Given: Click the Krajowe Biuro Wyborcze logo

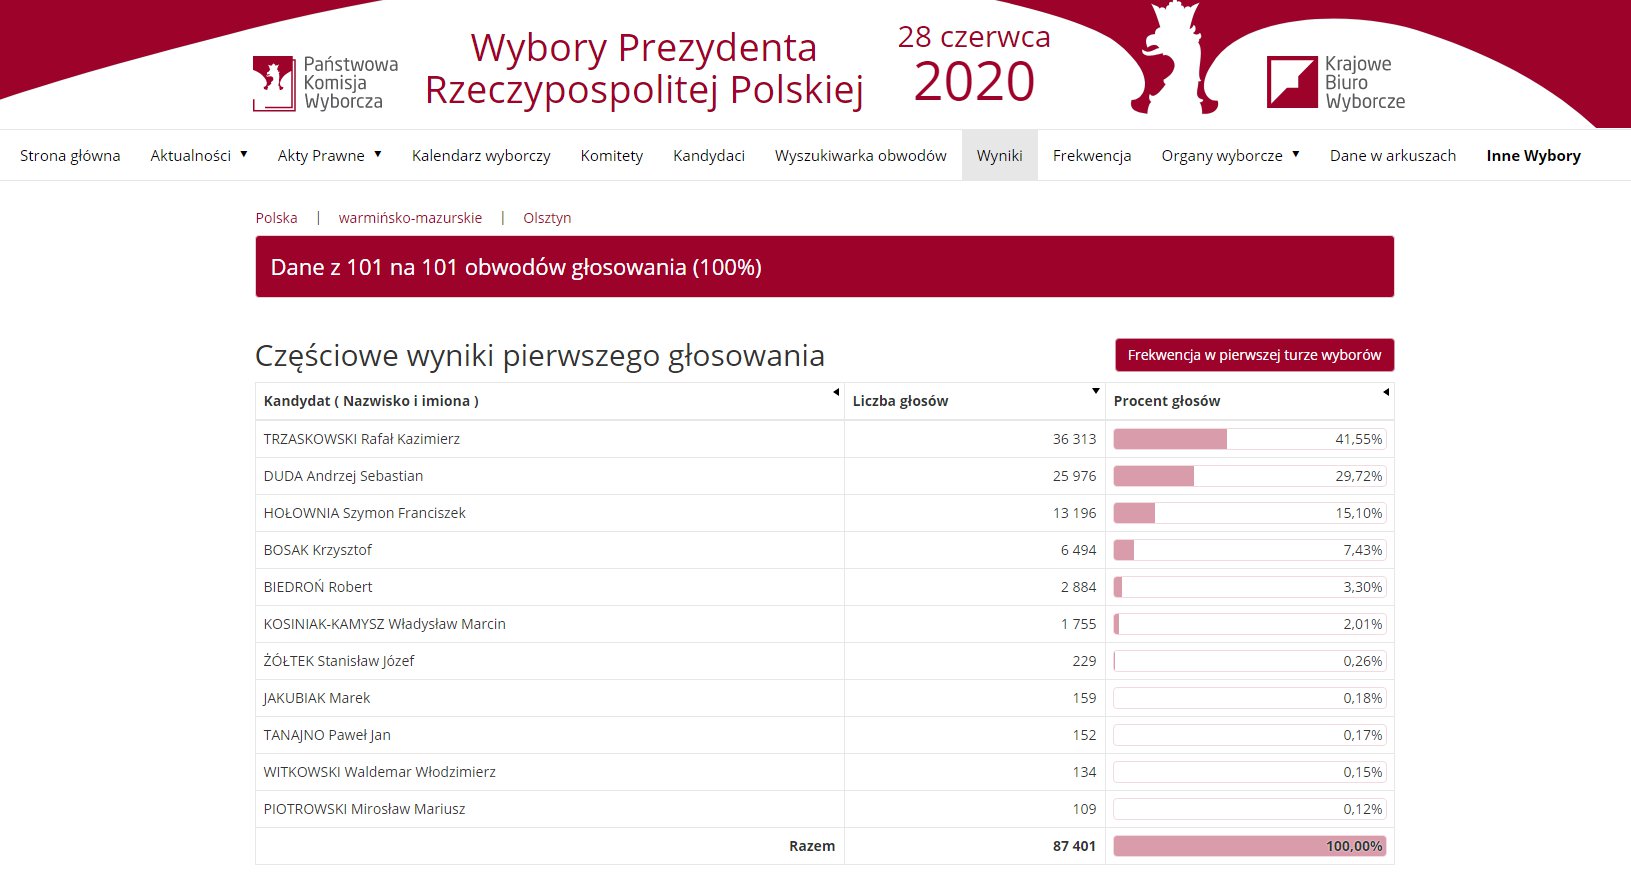Looking at the screenshot, I should point(1336,82).
